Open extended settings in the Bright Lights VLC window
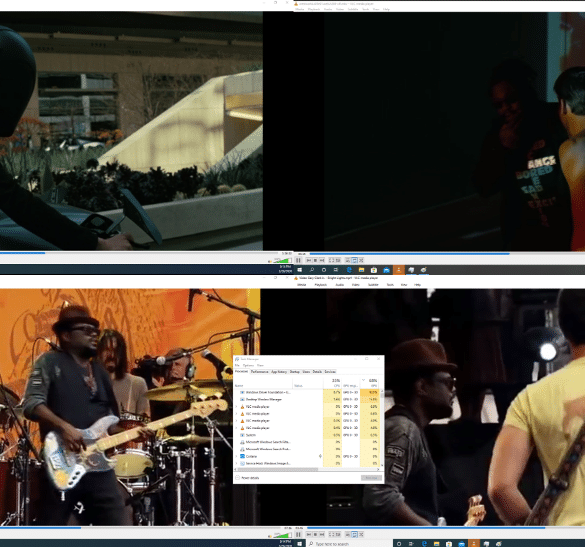This screenshot has height=547, width=585. pos(338,535)
